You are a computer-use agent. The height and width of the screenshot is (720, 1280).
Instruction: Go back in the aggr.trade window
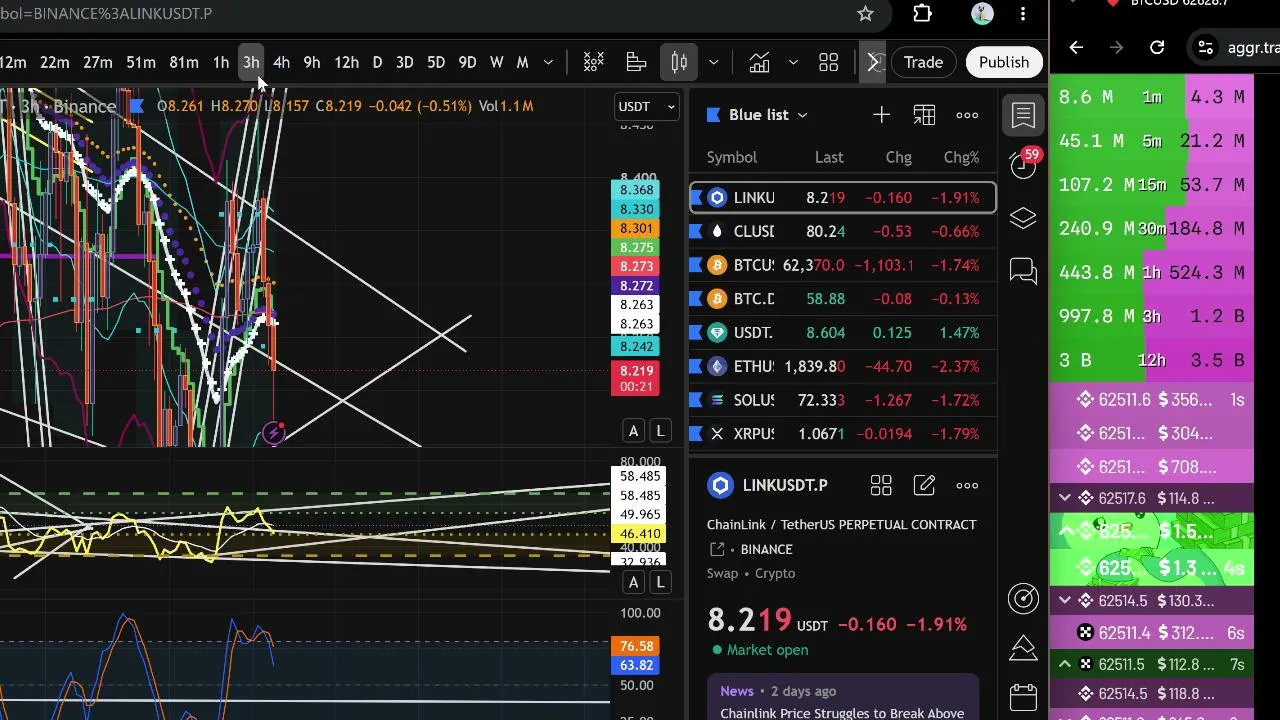click(x=1076, y=47)
